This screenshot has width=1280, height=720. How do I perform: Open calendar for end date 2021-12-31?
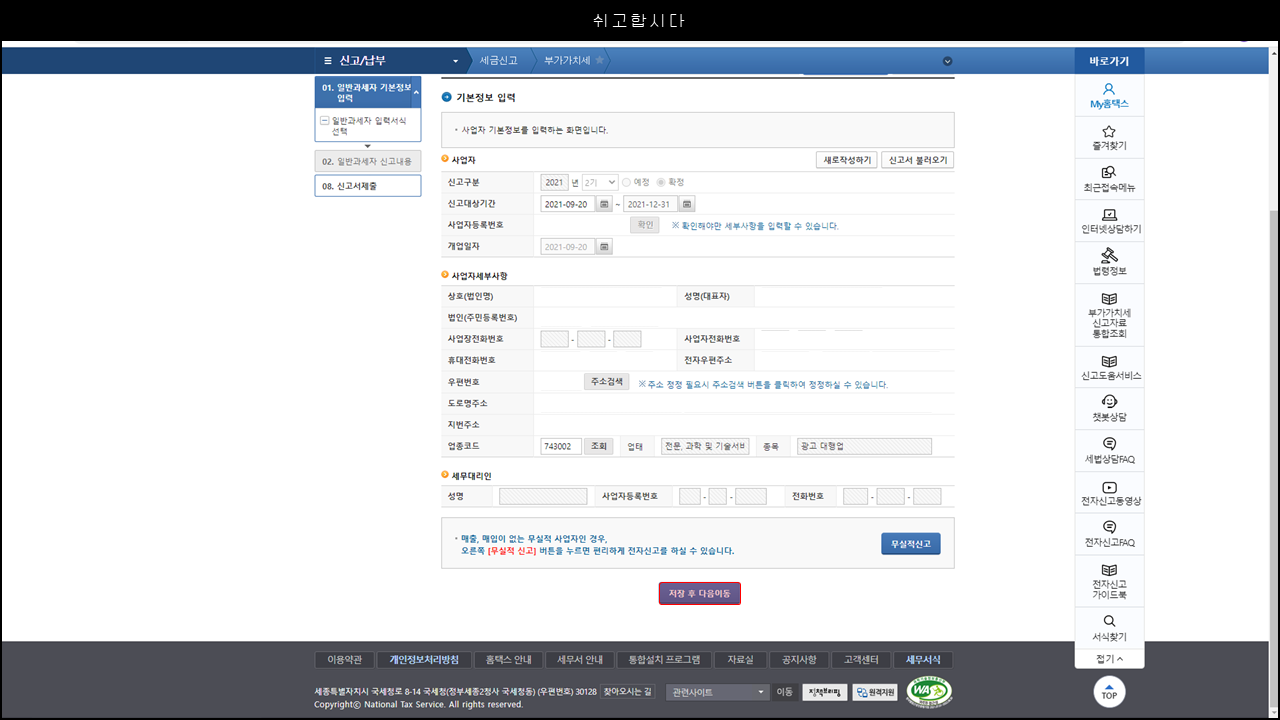(688, 204)
